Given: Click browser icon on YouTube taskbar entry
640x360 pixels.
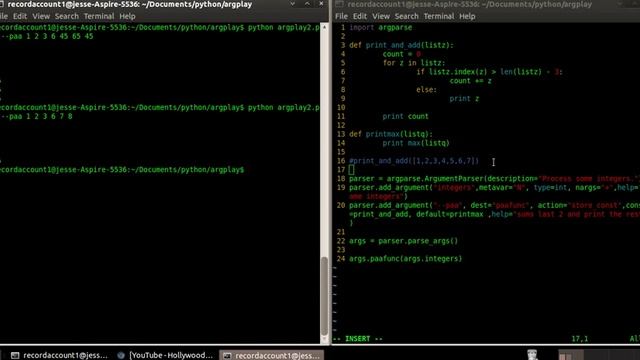Looking at the screenshot, I should click(121, 355).
